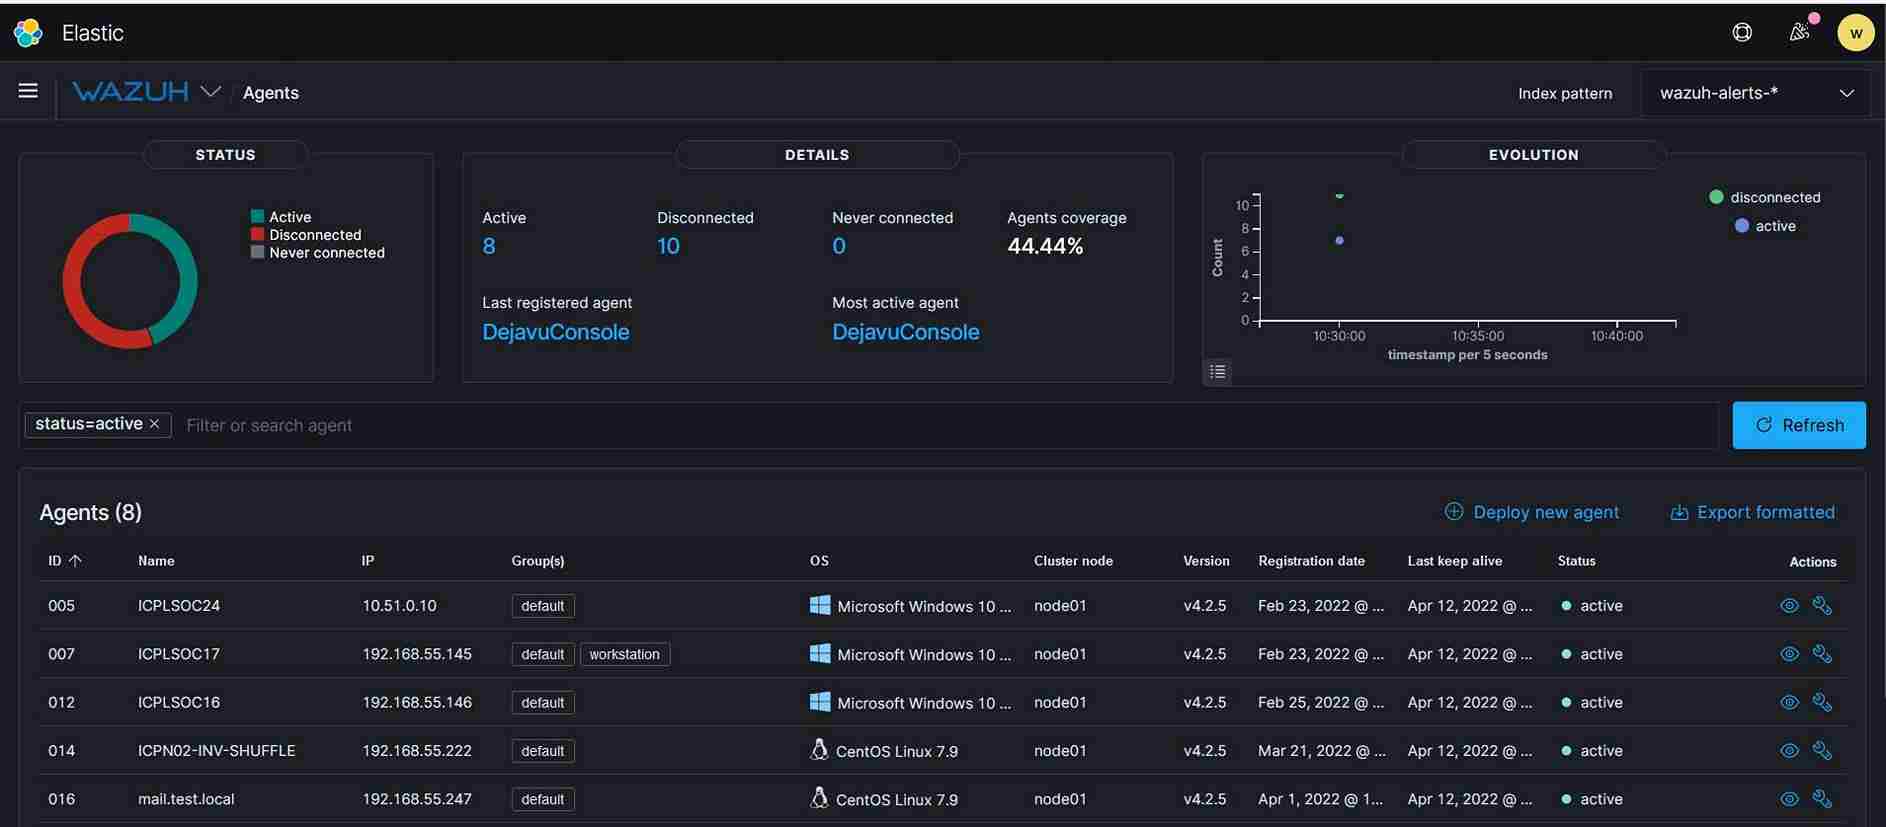
Task: Toggle the Evolution chart legend list icon
Action: click(x=1217, y=371)
